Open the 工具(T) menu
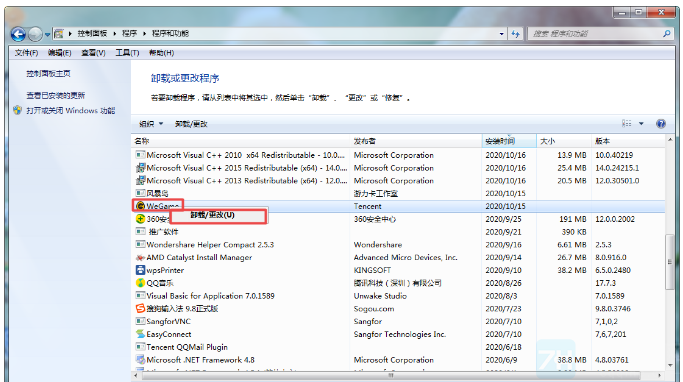The width and height of the screenshot is (683, 382). click(127, 53)
